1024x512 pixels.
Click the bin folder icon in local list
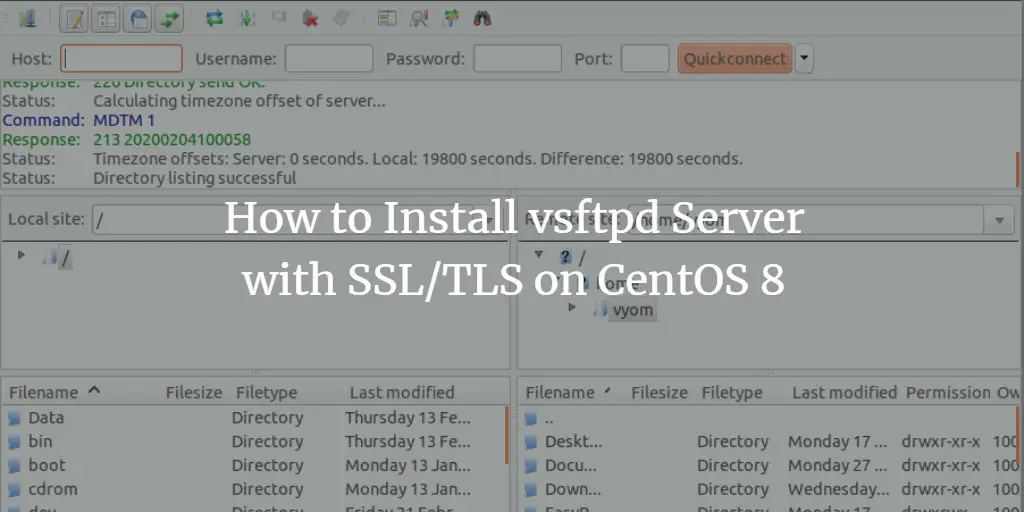(x=14, y=442)
